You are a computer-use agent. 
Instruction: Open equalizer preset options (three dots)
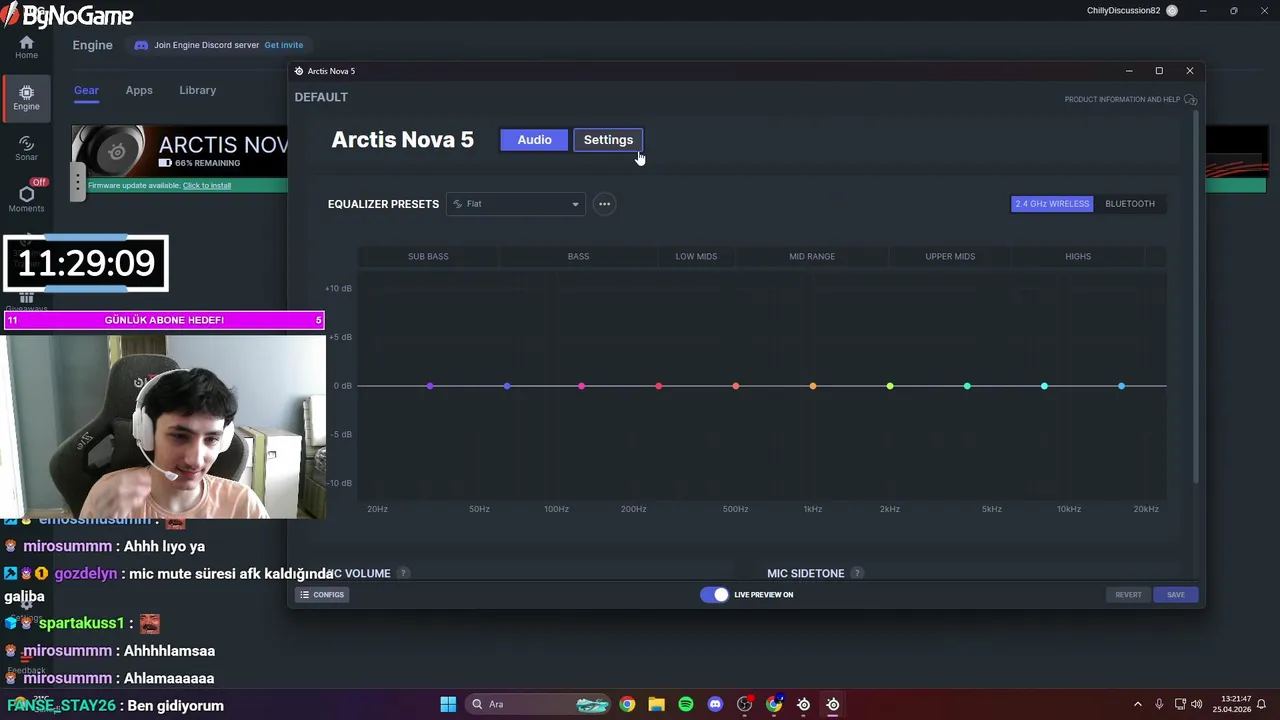click(x=604, y=204)
